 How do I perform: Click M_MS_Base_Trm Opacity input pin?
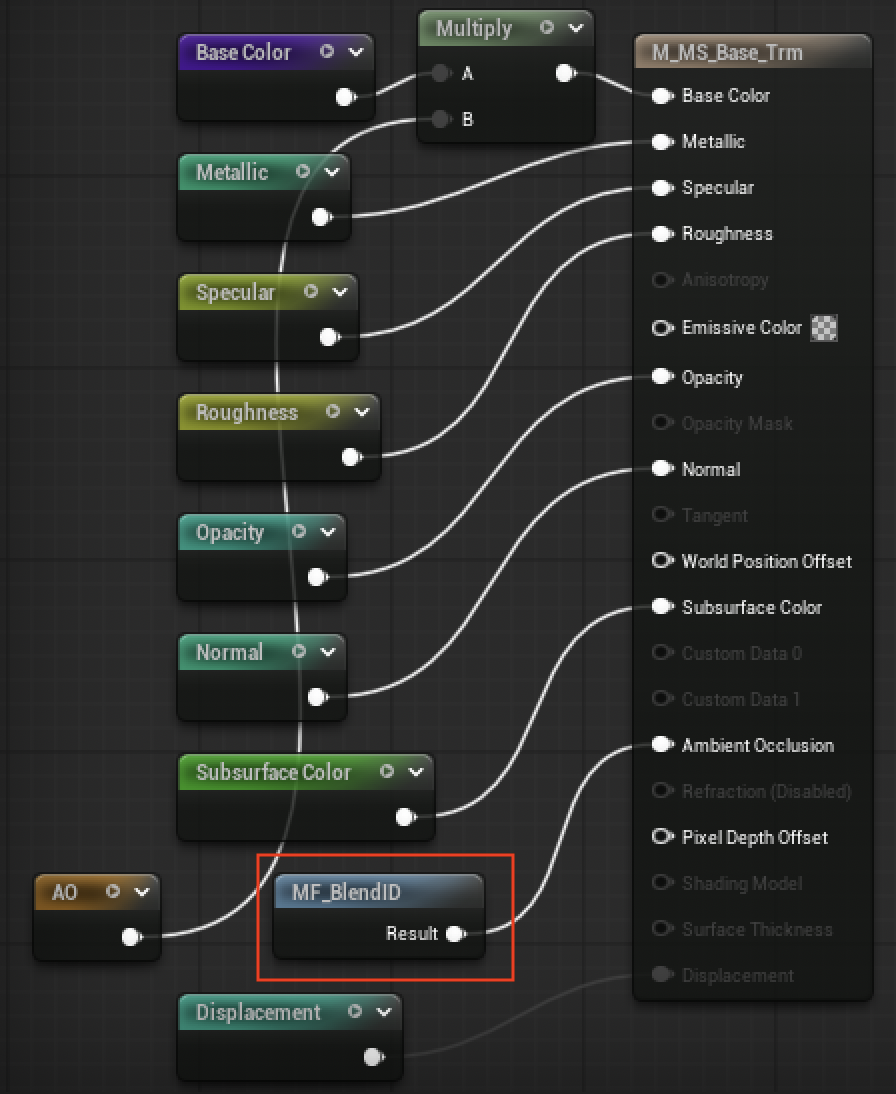click(x=662, y=377)
